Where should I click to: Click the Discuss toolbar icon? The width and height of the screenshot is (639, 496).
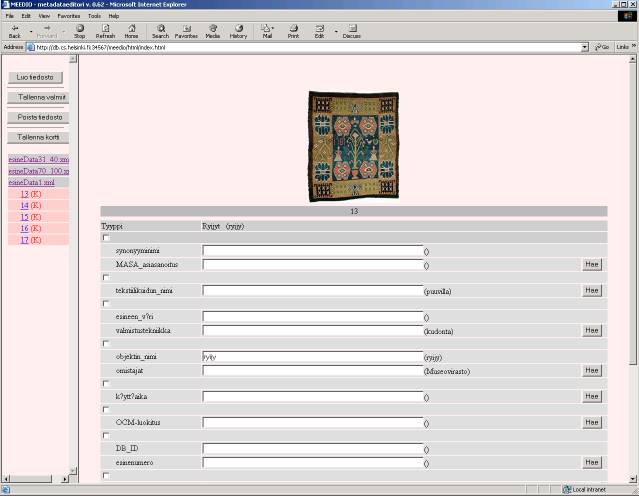coord(352,31)
